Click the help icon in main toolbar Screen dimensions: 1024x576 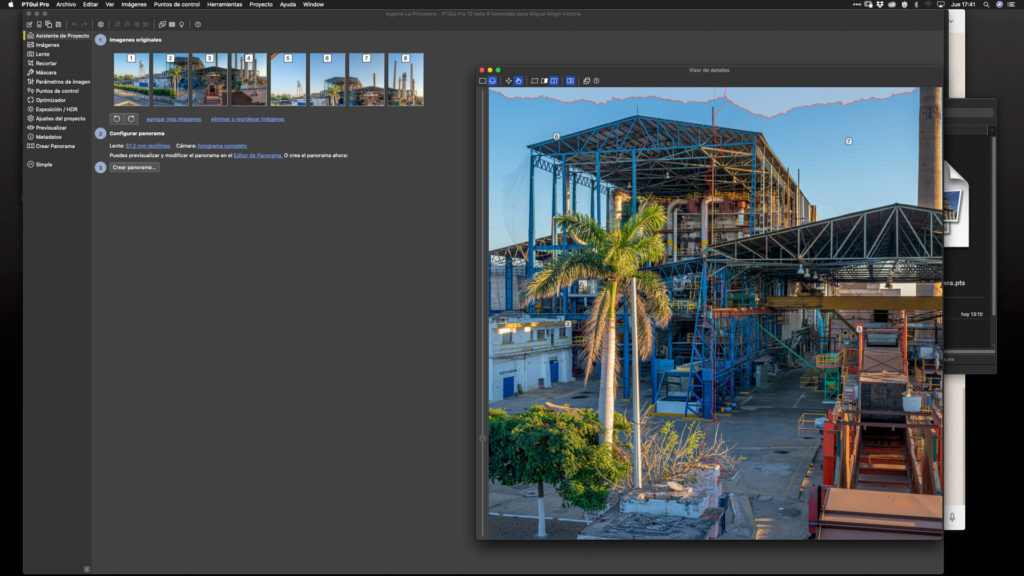198,24
